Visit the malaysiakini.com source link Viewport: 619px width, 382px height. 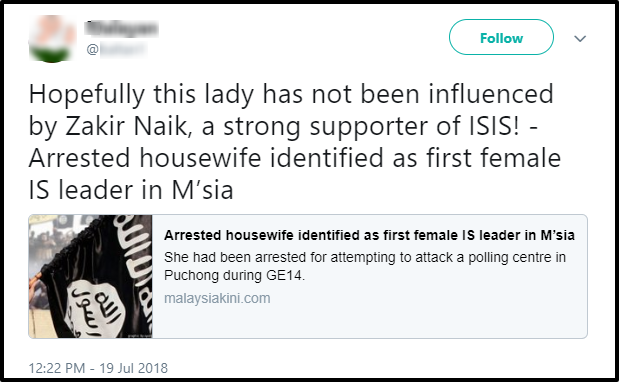[x=217, y=298]
